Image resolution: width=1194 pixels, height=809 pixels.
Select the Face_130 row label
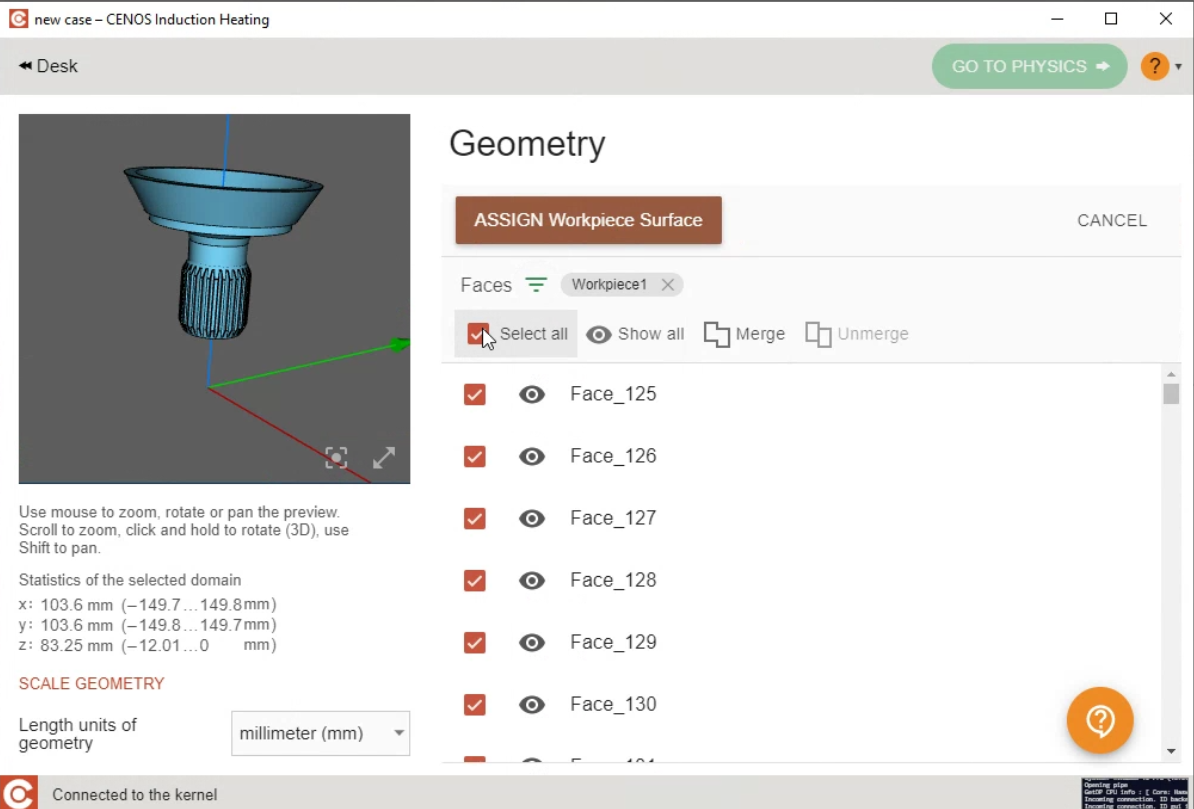[613, 704]
